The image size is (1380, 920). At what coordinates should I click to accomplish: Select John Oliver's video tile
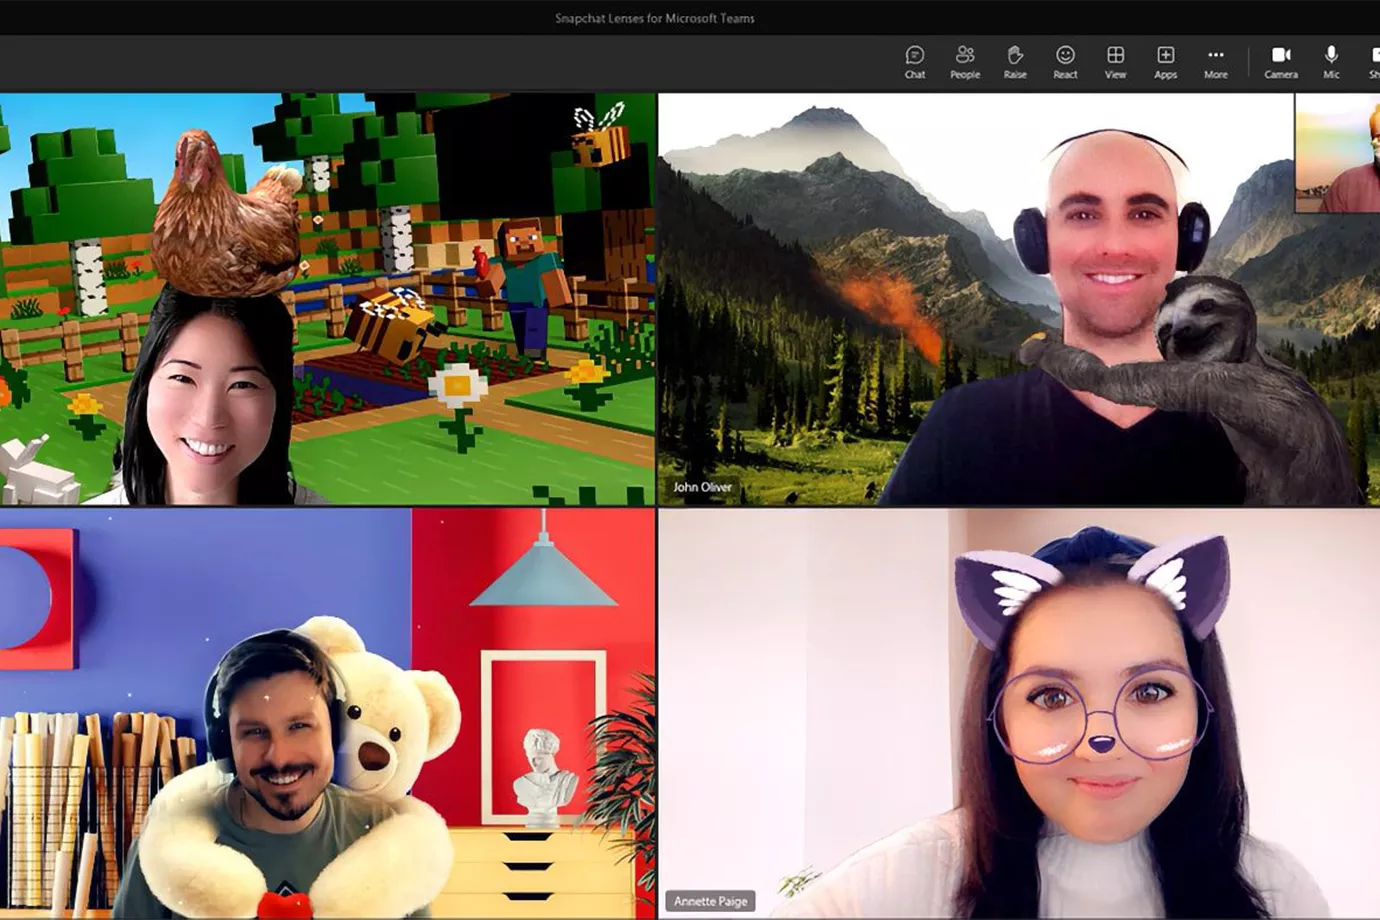click(1018, 299)
